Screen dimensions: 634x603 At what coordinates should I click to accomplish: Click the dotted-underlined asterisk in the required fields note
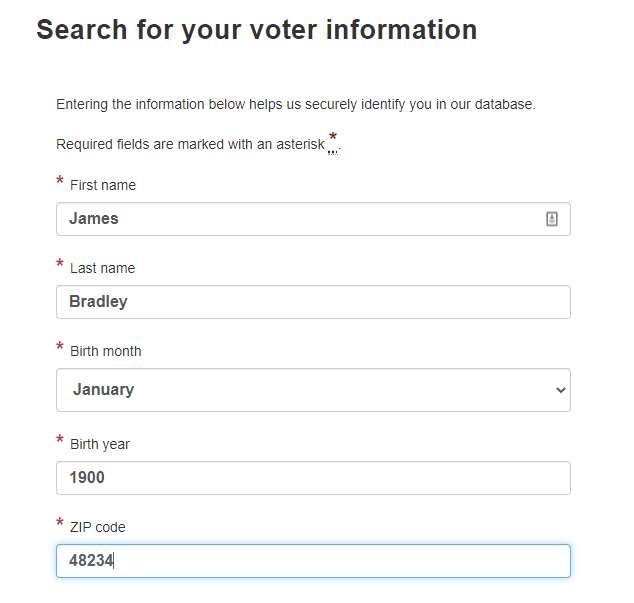[333, 142]
